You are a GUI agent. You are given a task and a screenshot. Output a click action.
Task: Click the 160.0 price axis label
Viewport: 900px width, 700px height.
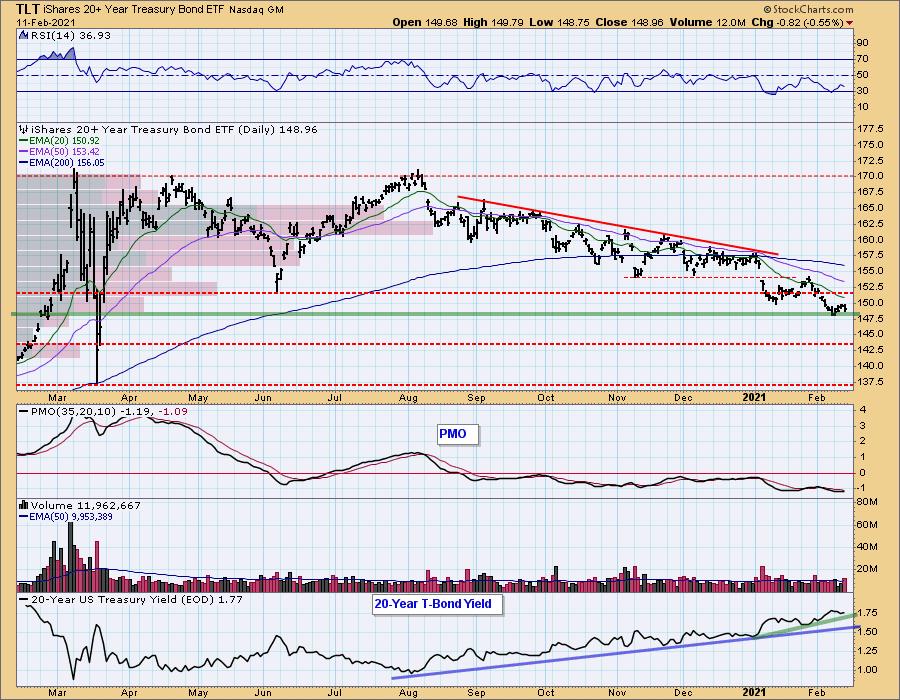[870, 240]
